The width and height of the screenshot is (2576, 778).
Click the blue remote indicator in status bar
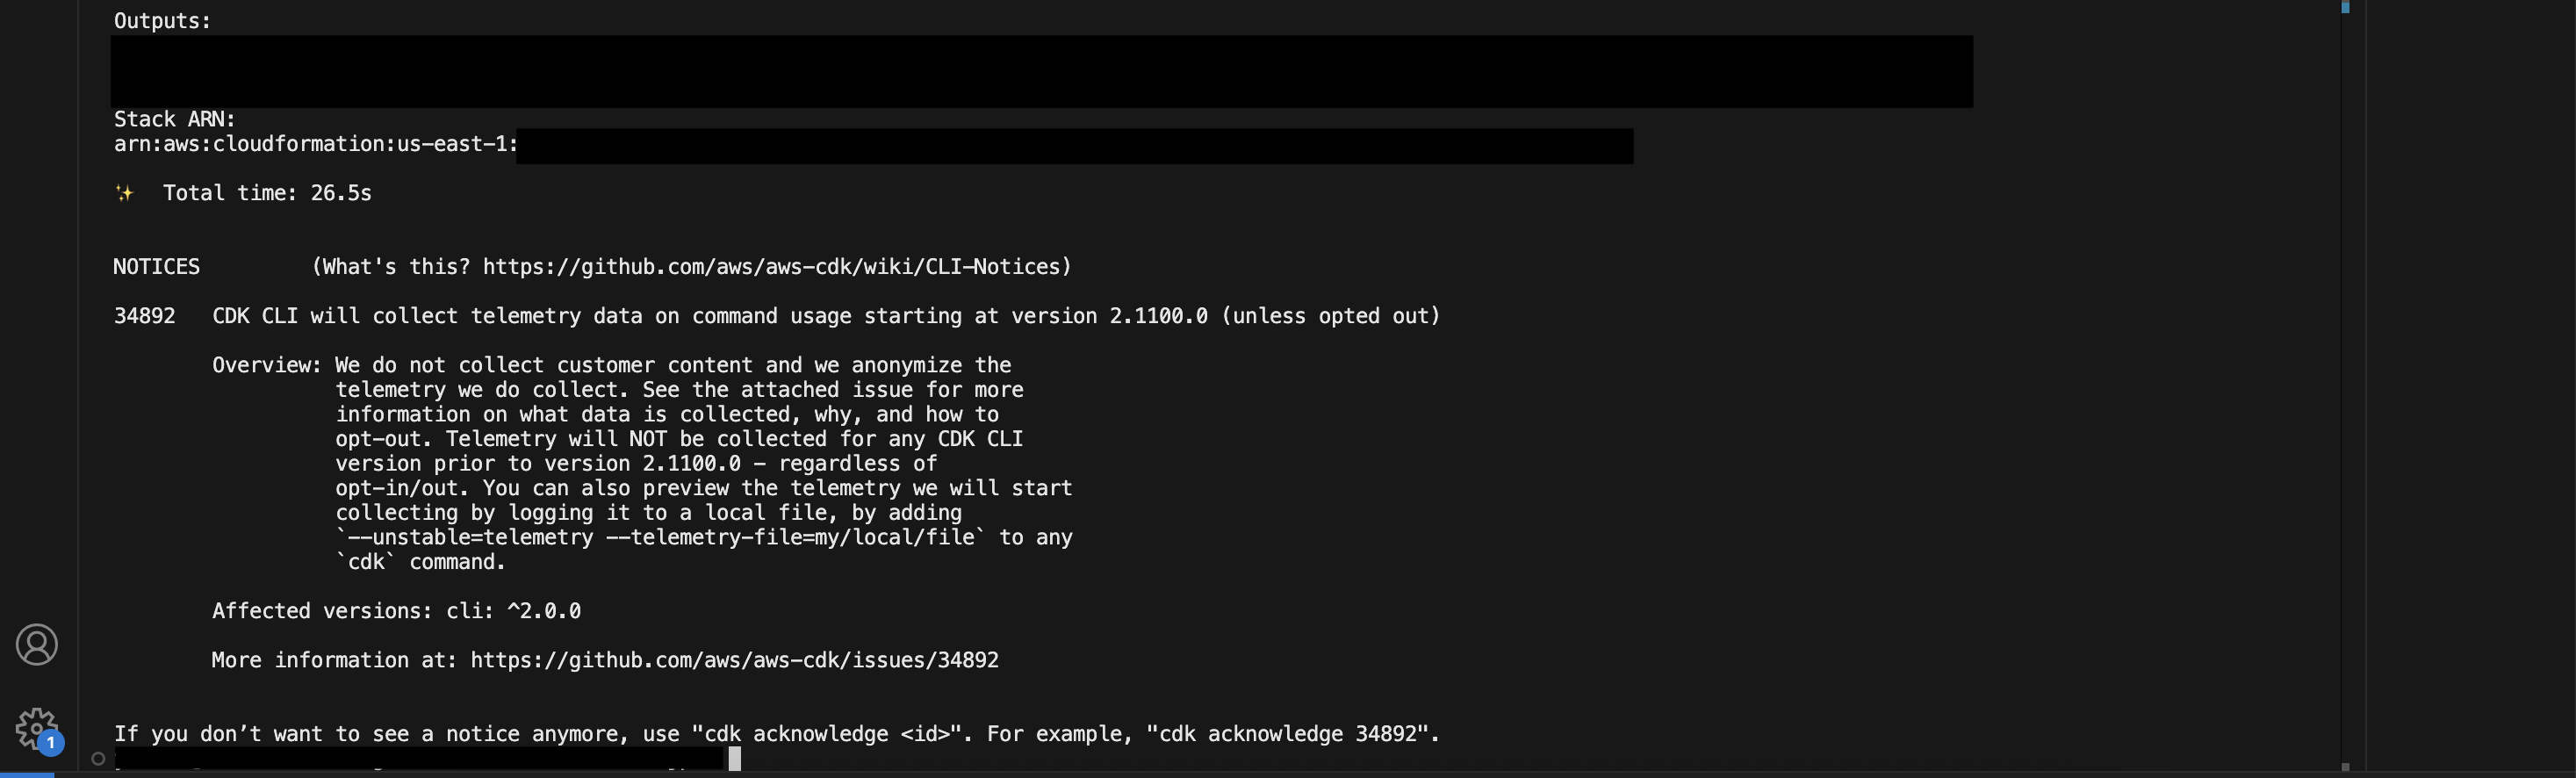(x=27, y=774)
